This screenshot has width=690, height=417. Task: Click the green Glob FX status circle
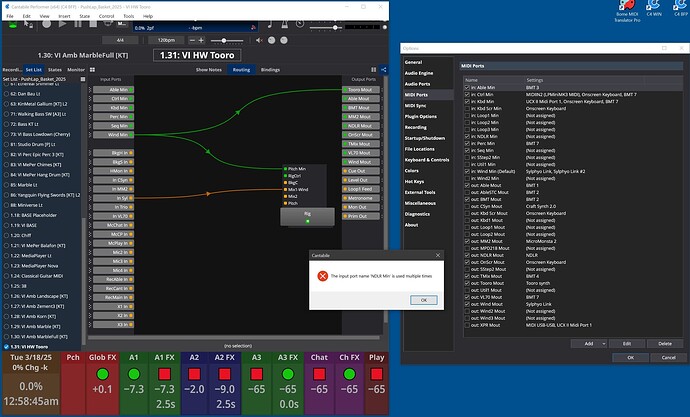tap(103, 374)
